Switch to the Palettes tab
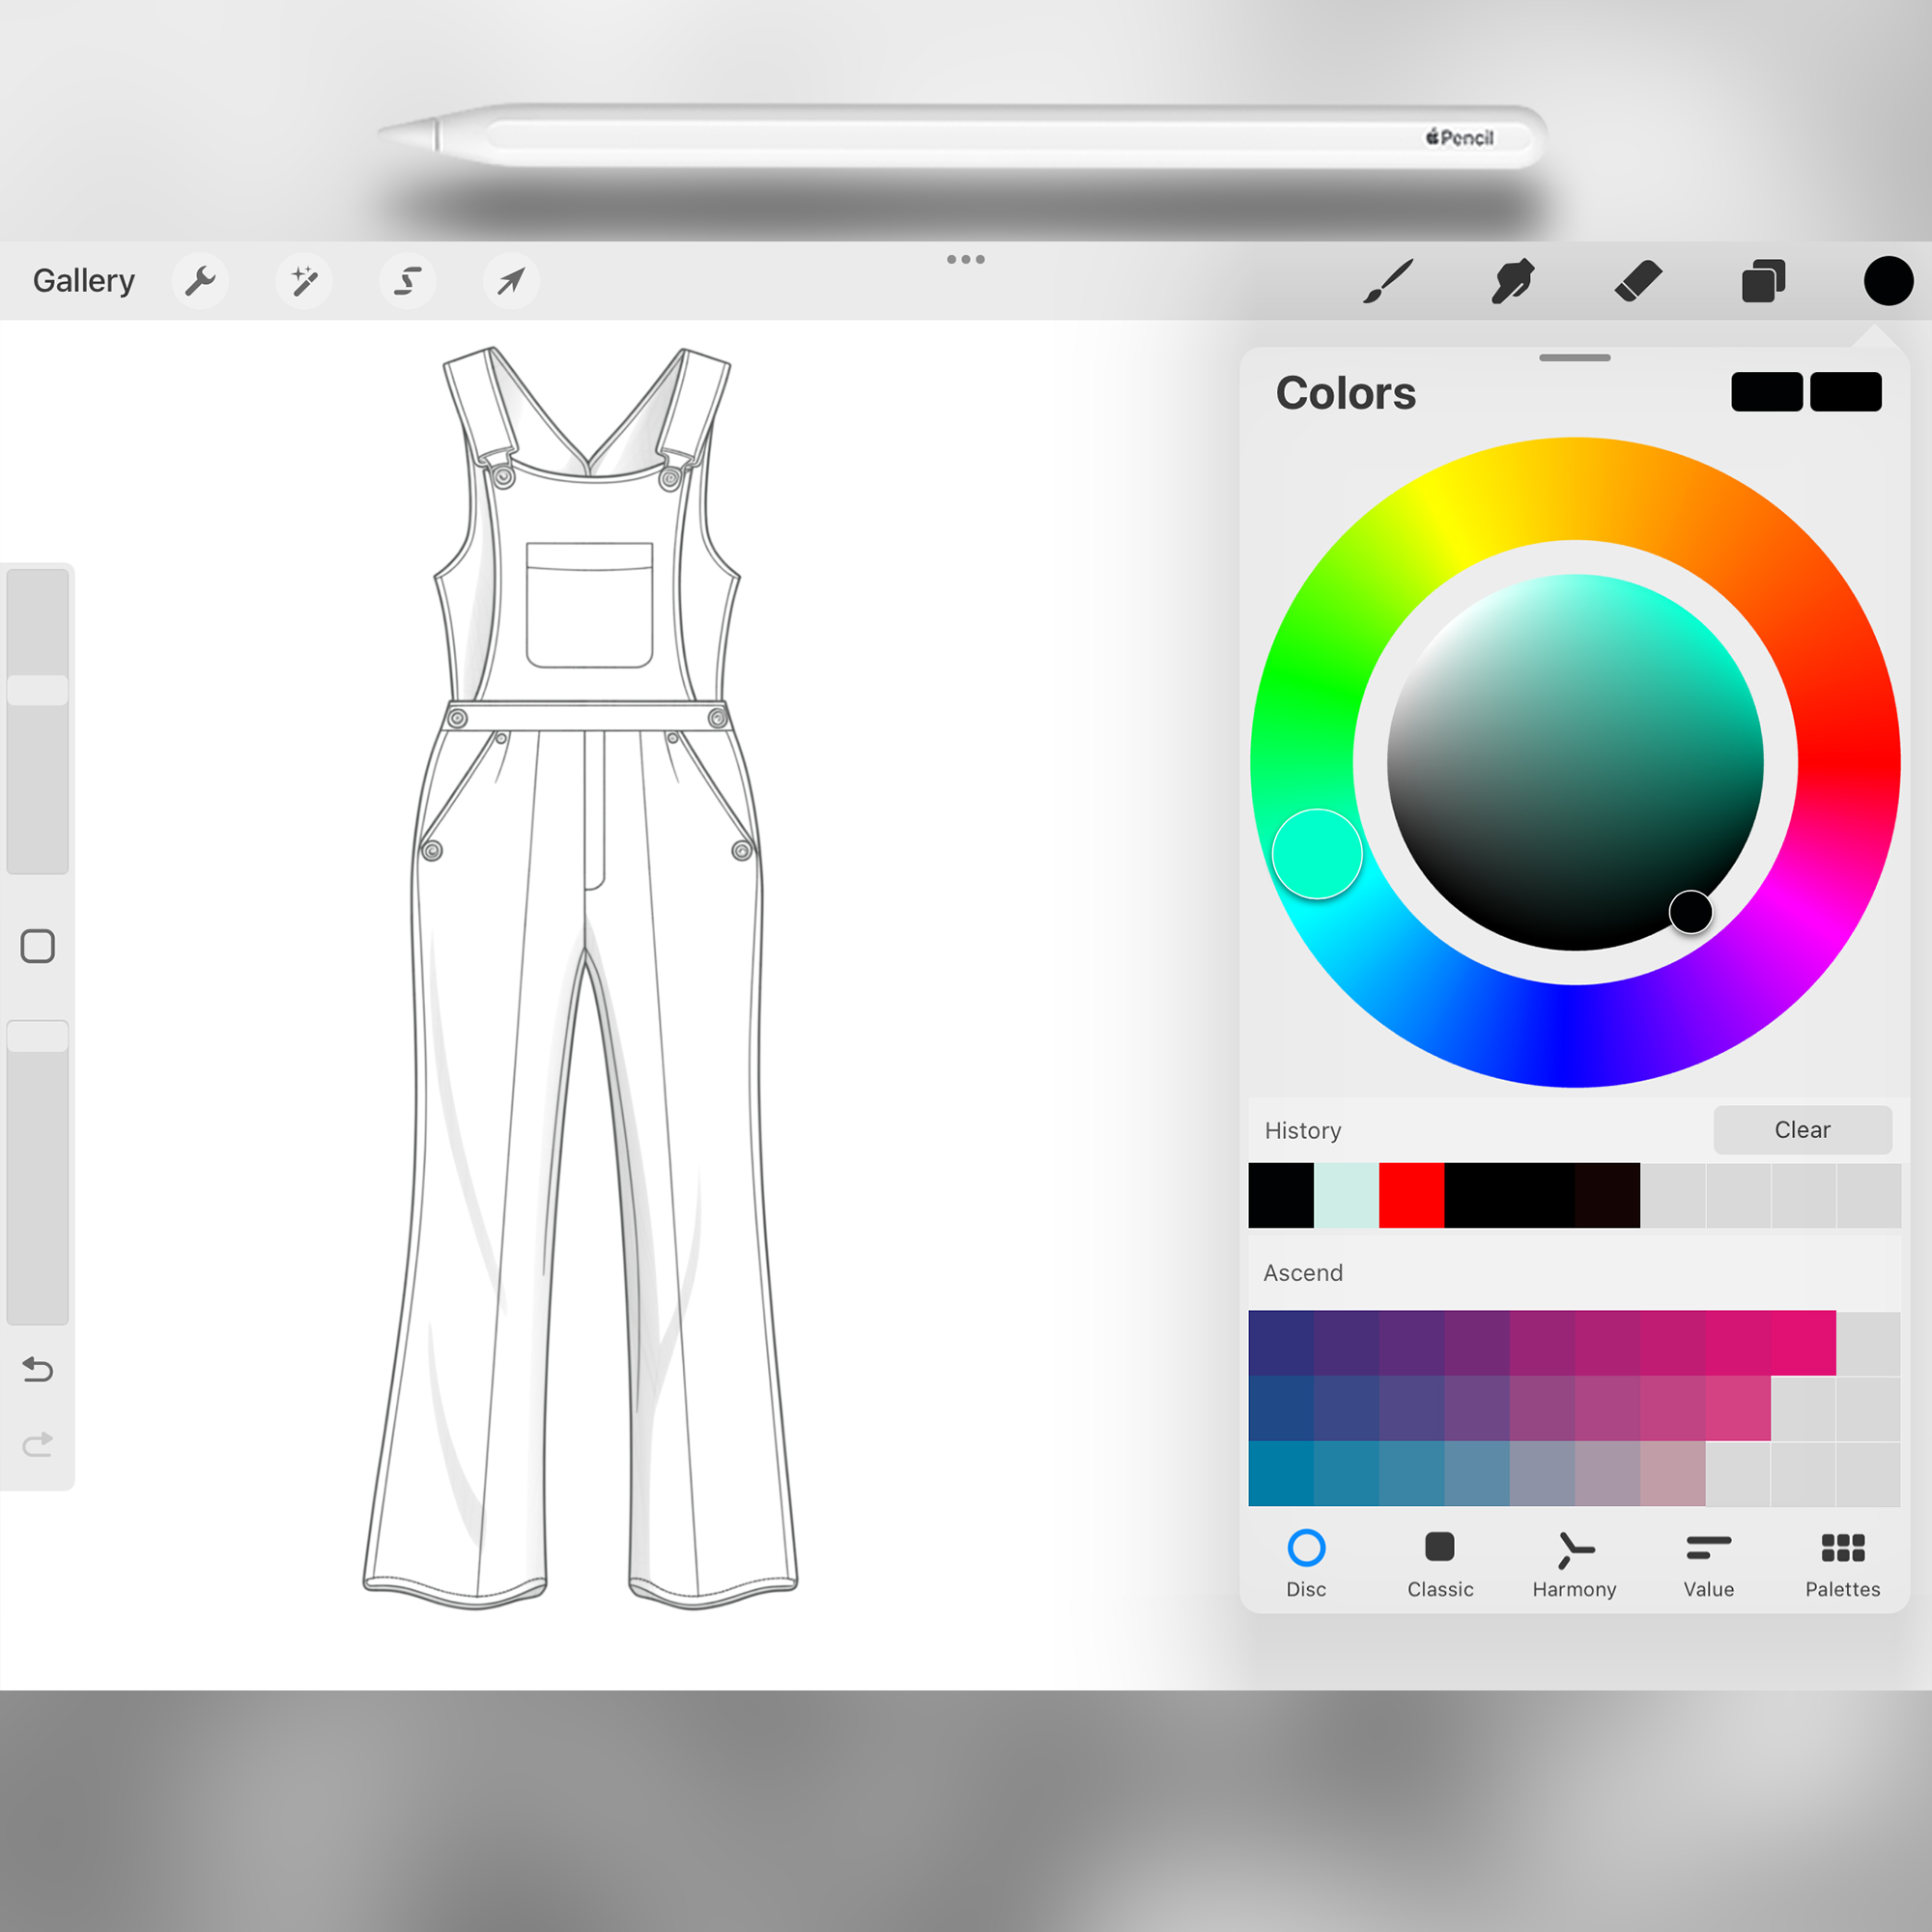The width and height of the screenshot is (1932, 1932). [1842, 1563]
